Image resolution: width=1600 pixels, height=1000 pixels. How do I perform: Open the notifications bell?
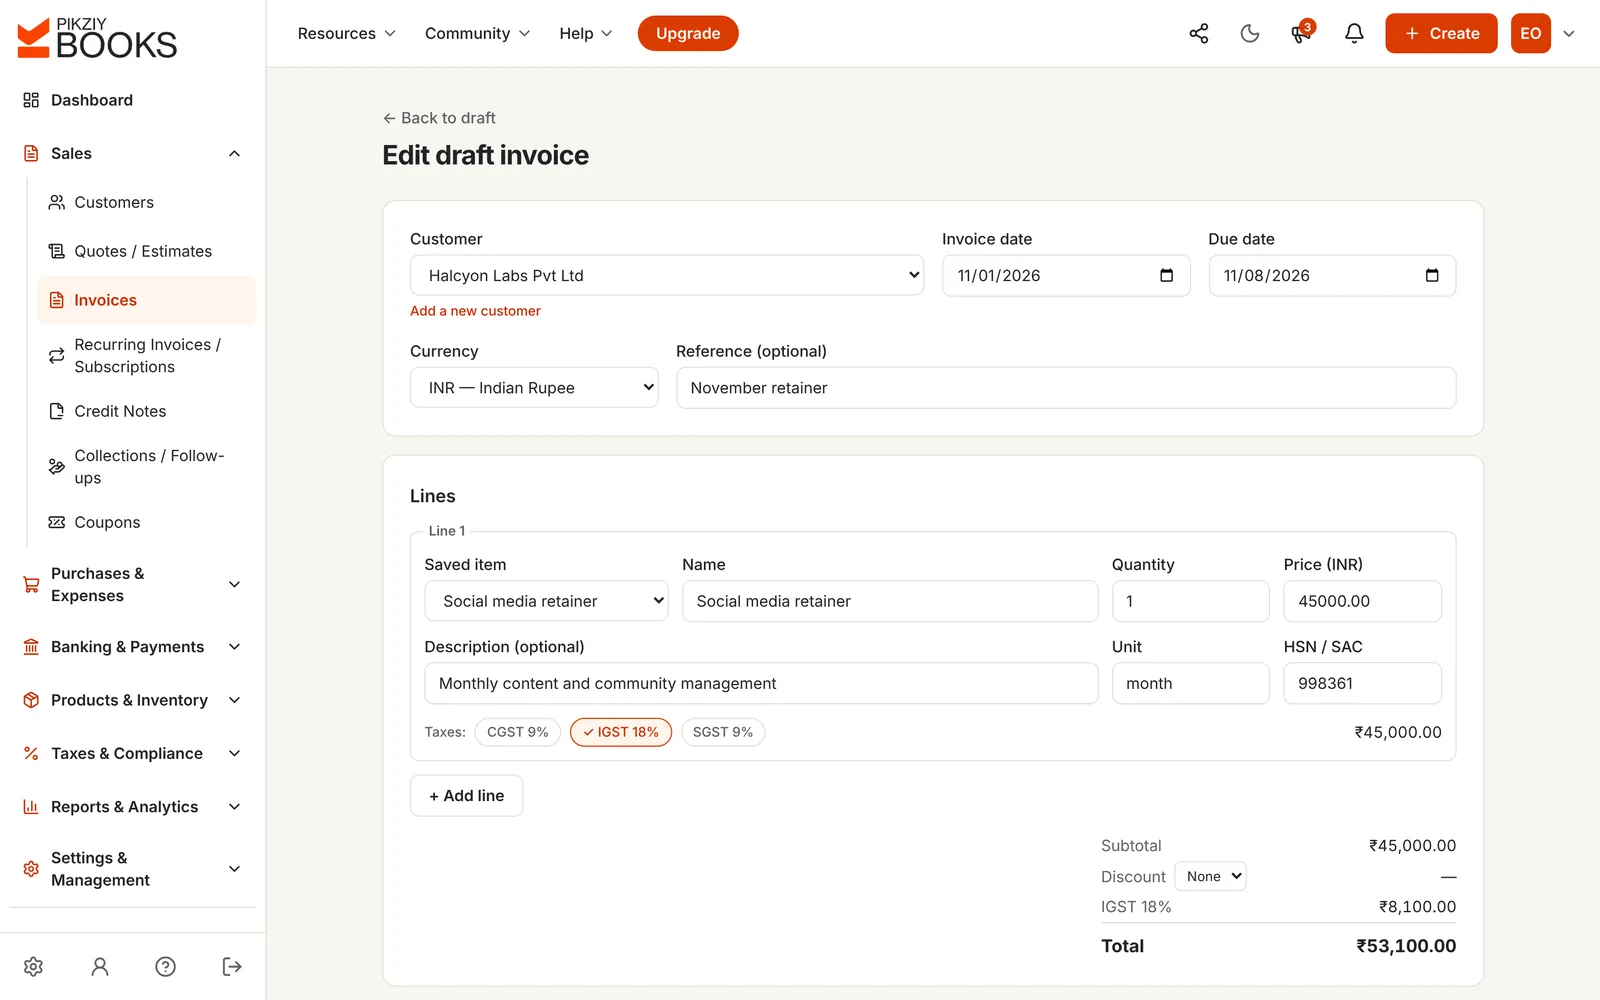pos(1354,34)
